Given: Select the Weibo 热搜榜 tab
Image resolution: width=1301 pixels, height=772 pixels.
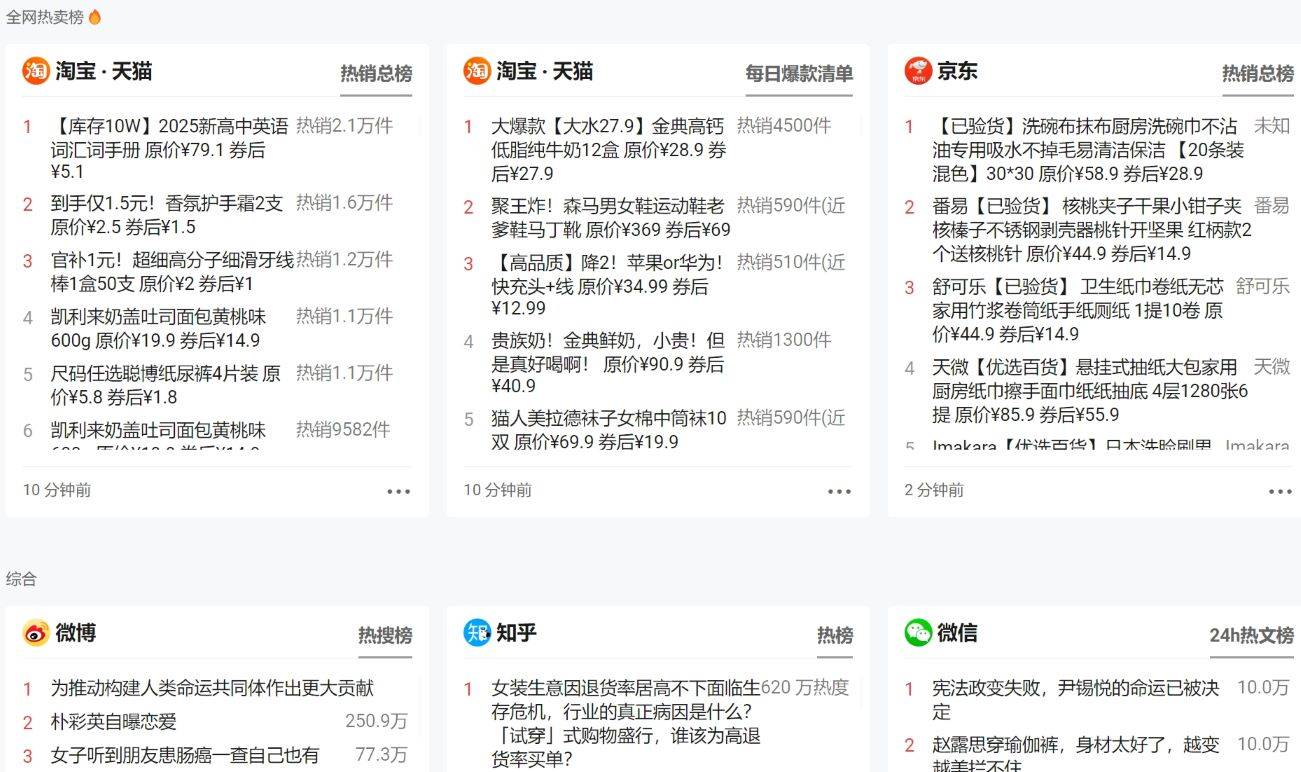Looking at the screenshot, I should point(385,636).
